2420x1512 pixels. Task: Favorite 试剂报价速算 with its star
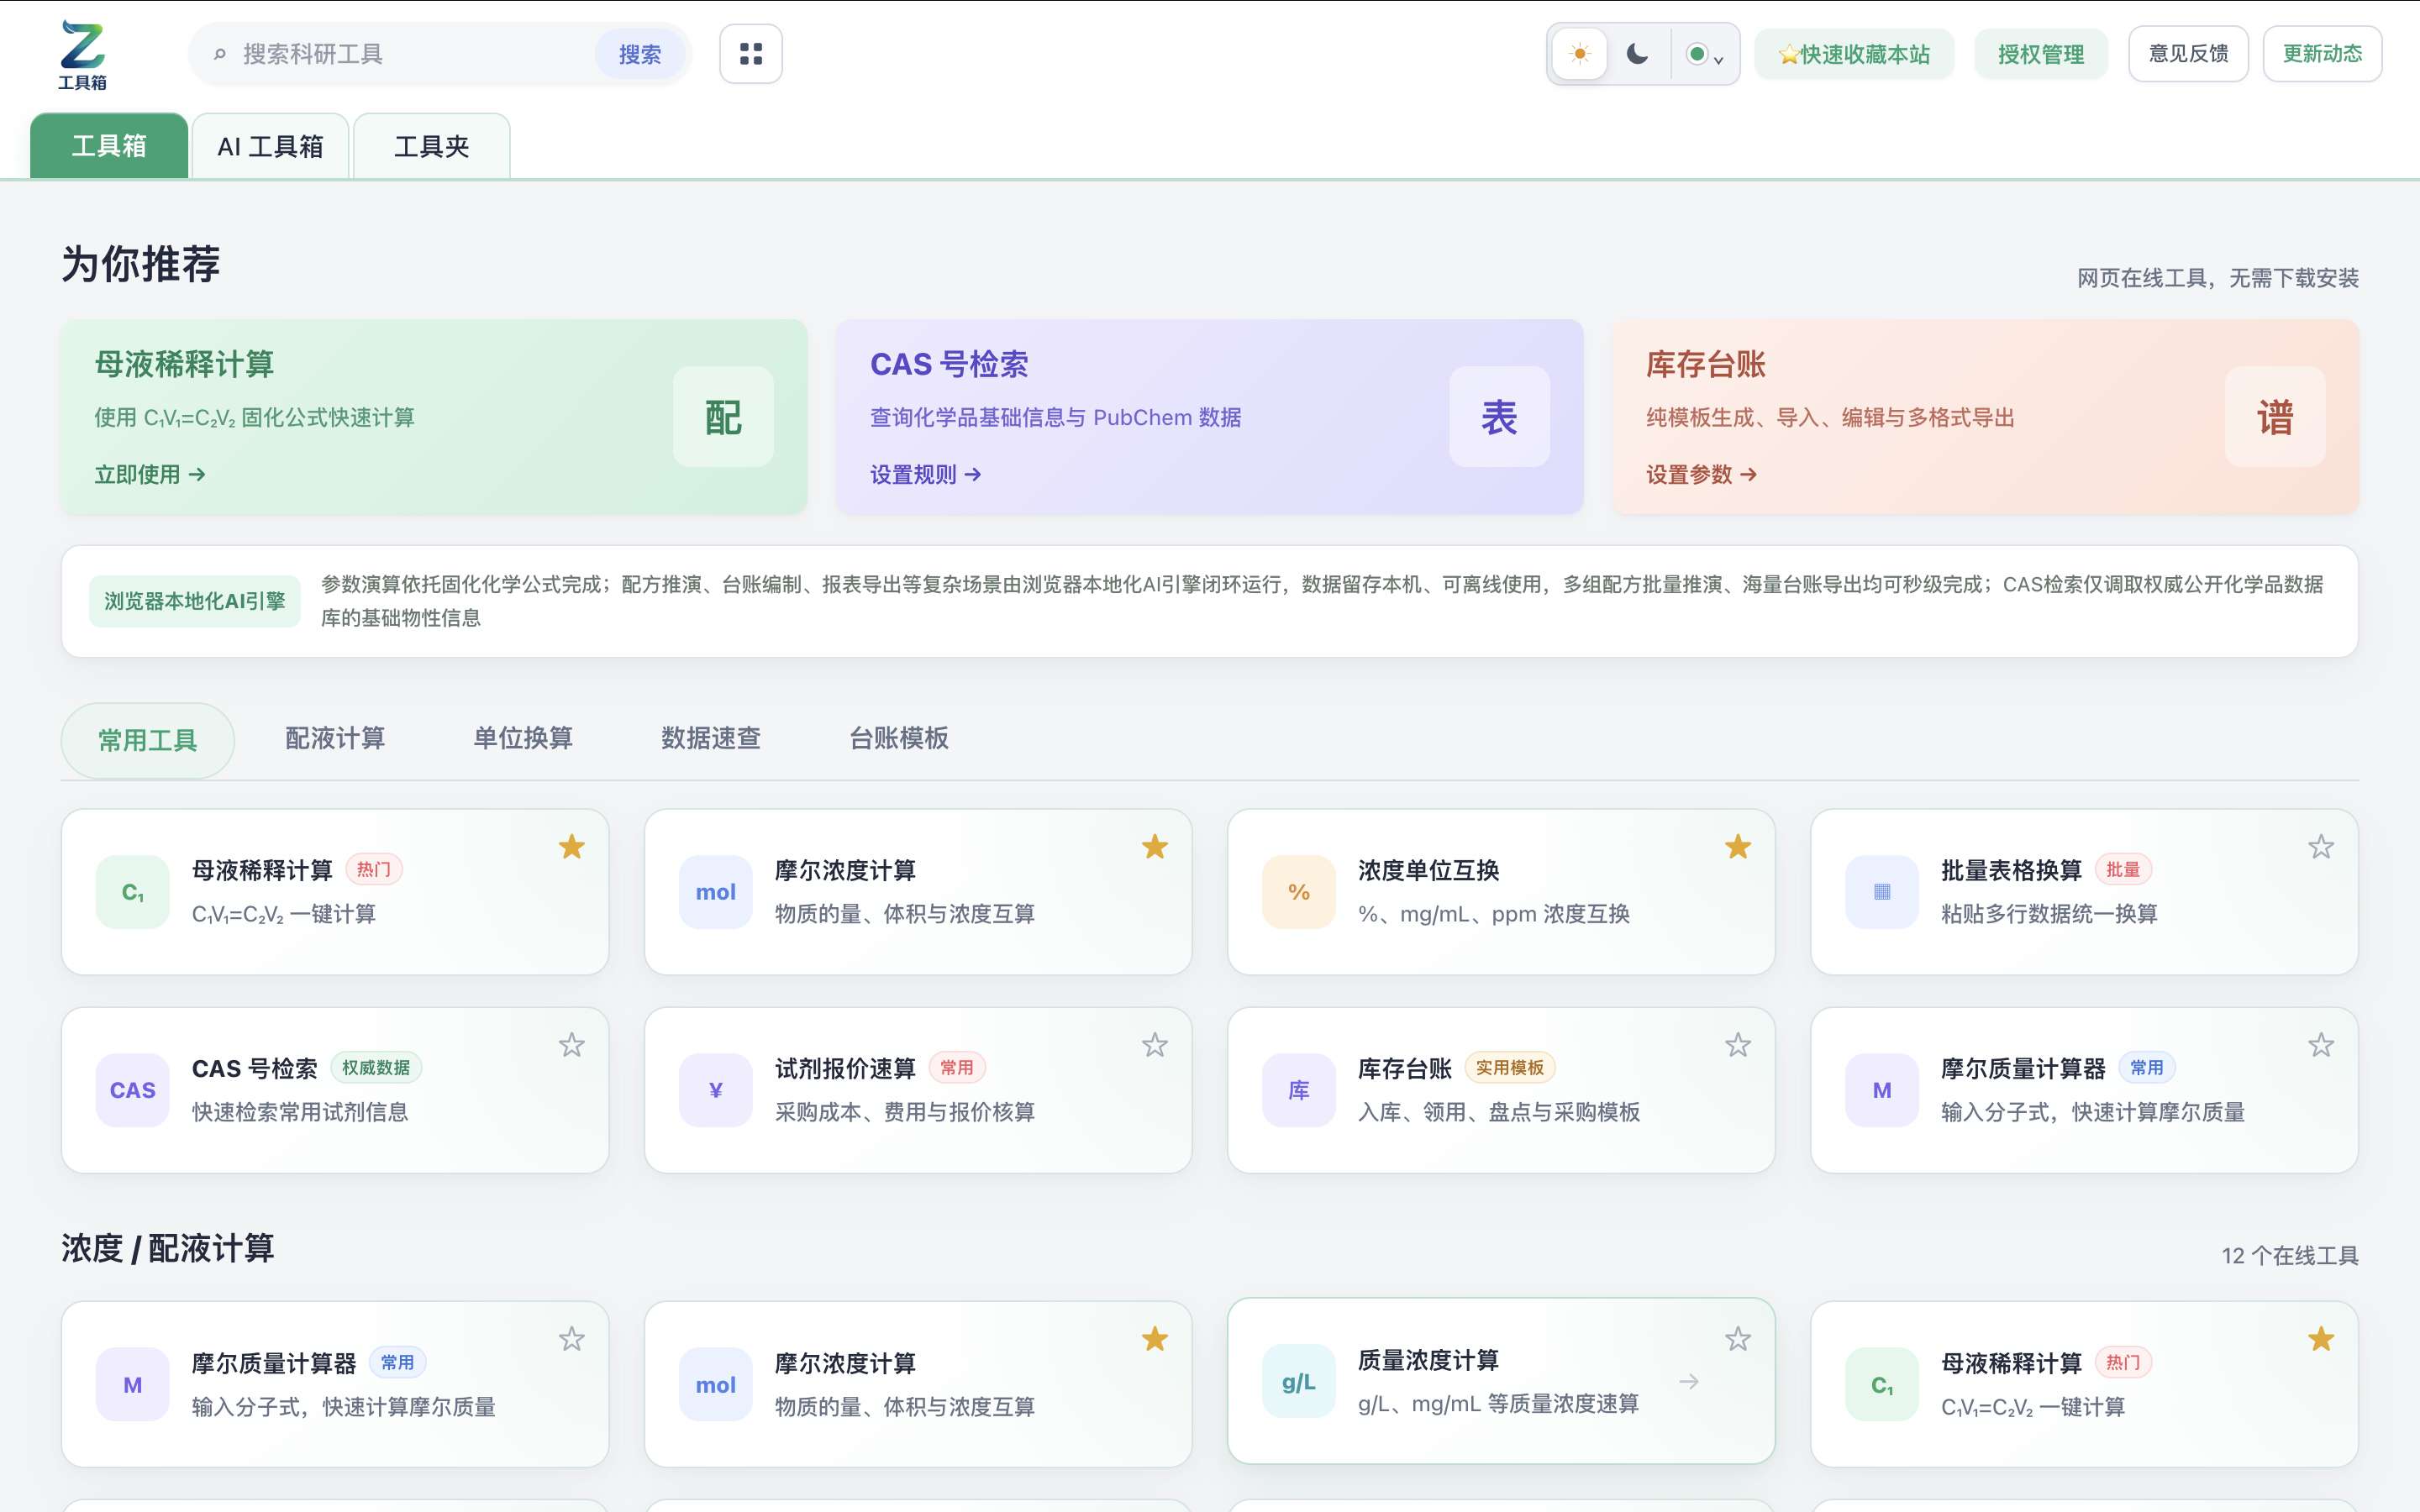(x=1155, y=1045)
